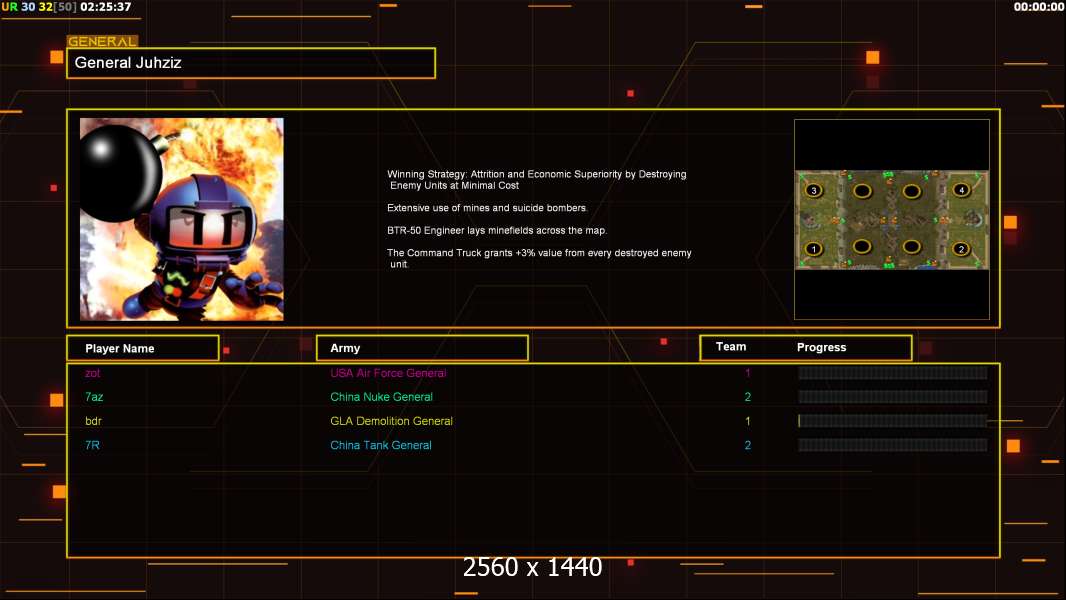Click bdr's loading progress bar
Image resolution: width=1066 pixels, height=600 pixels.
(x=893, y=421)
